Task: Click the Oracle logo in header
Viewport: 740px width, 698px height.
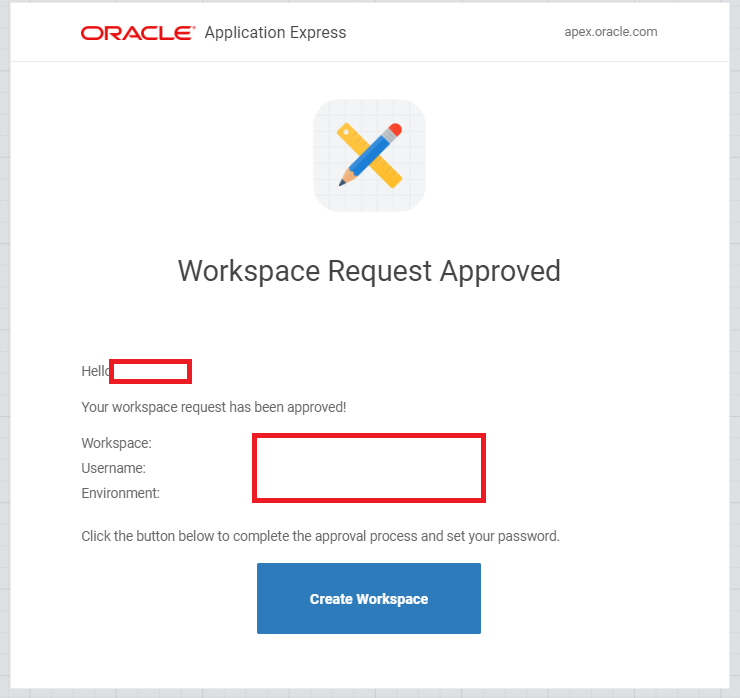Action: coord(138,33)
